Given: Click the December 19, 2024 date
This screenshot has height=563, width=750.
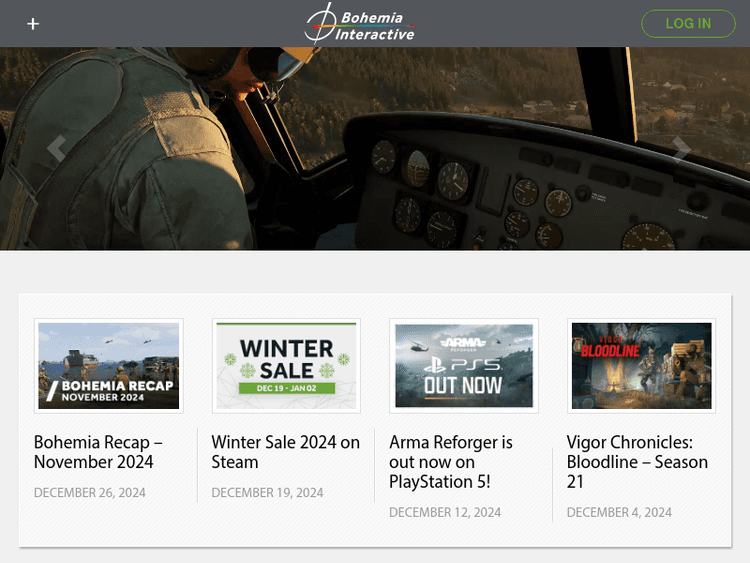Looking at the screenshot, I should 267,492.
